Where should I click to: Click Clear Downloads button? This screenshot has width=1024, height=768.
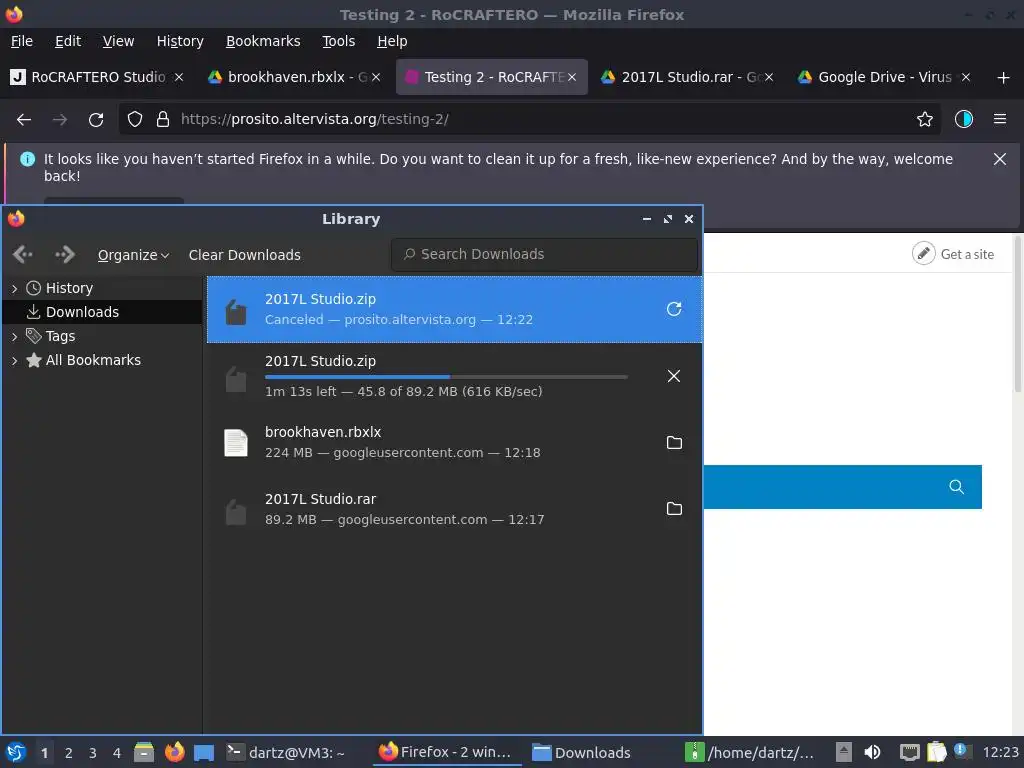tap(244, 255)
